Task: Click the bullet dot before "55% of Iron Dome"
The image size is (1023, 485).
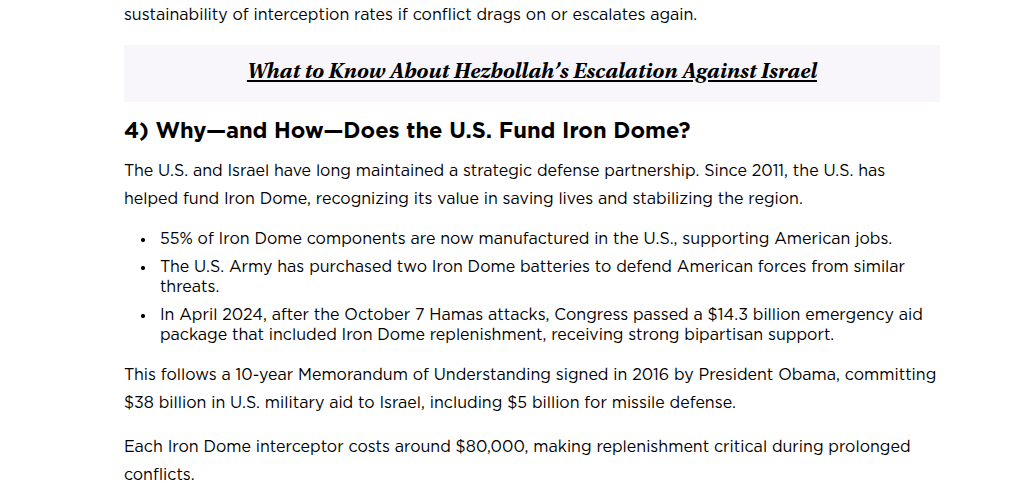Action: (143, 240)
